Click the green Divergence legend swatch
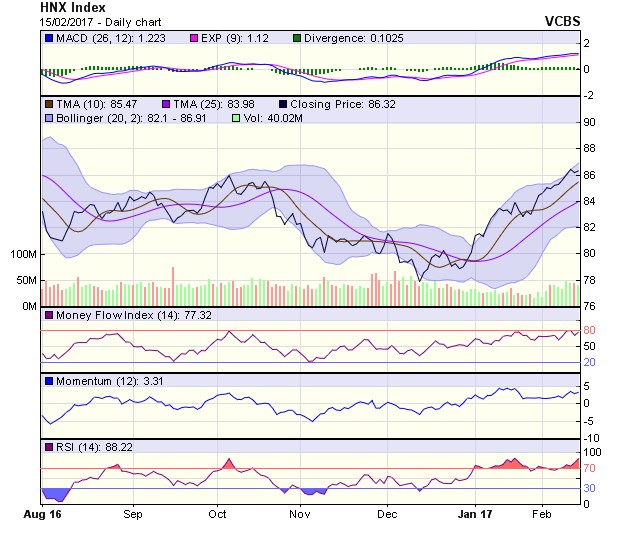 pos(295,38)
